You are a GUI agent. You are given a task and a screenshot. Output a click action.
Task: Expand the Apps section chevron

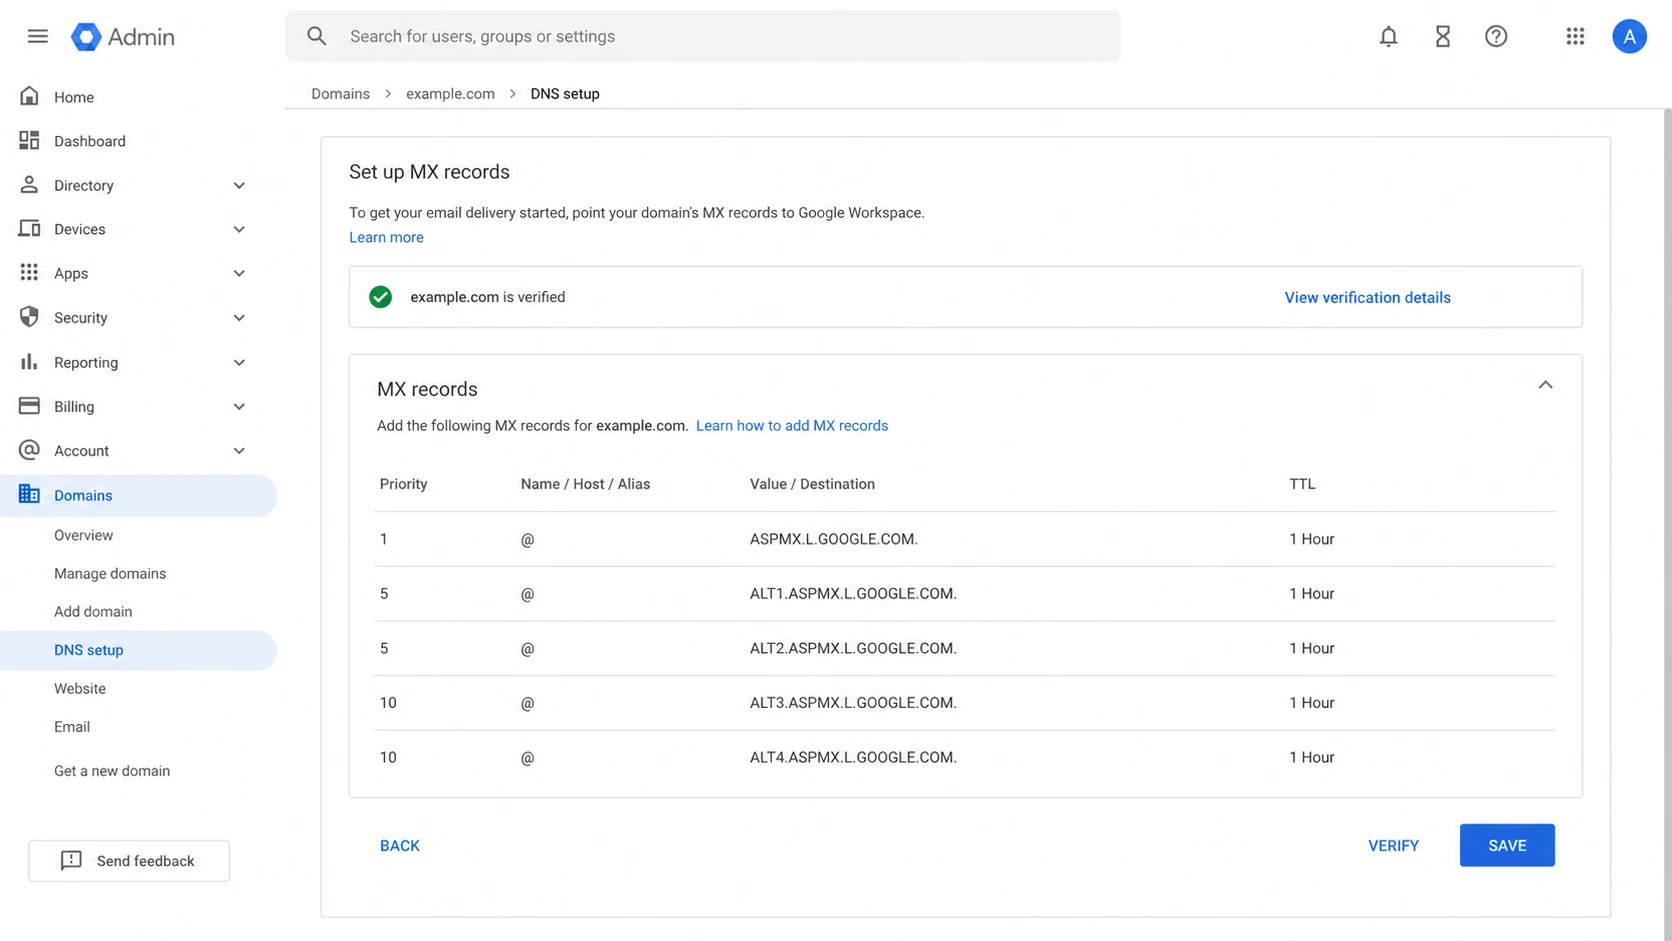(239, 273)
